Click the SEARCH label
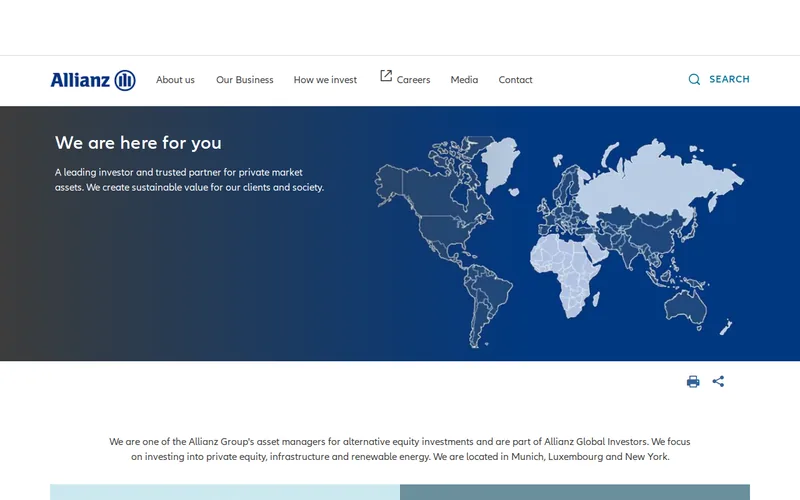 pos(729,79)
